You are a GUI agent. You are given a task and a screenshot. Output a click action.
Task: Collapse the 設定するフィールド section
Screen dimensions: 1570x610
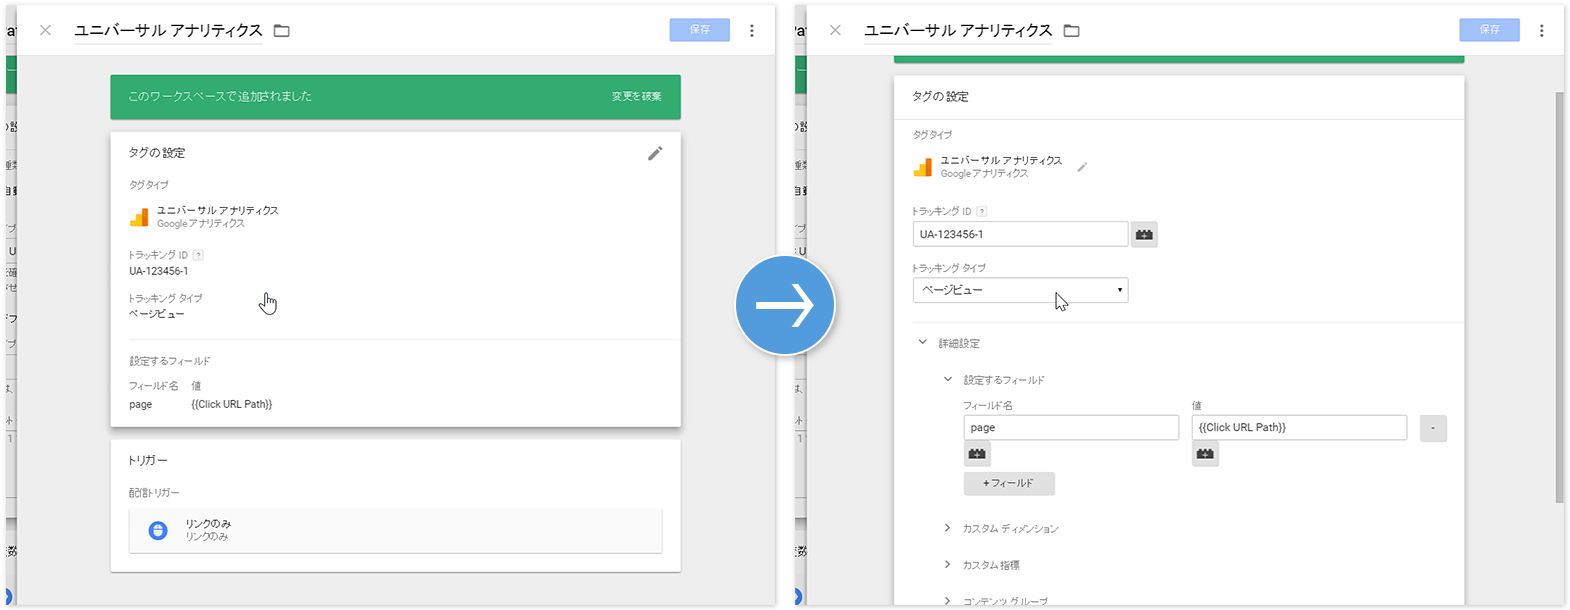(x=948, y=379)
